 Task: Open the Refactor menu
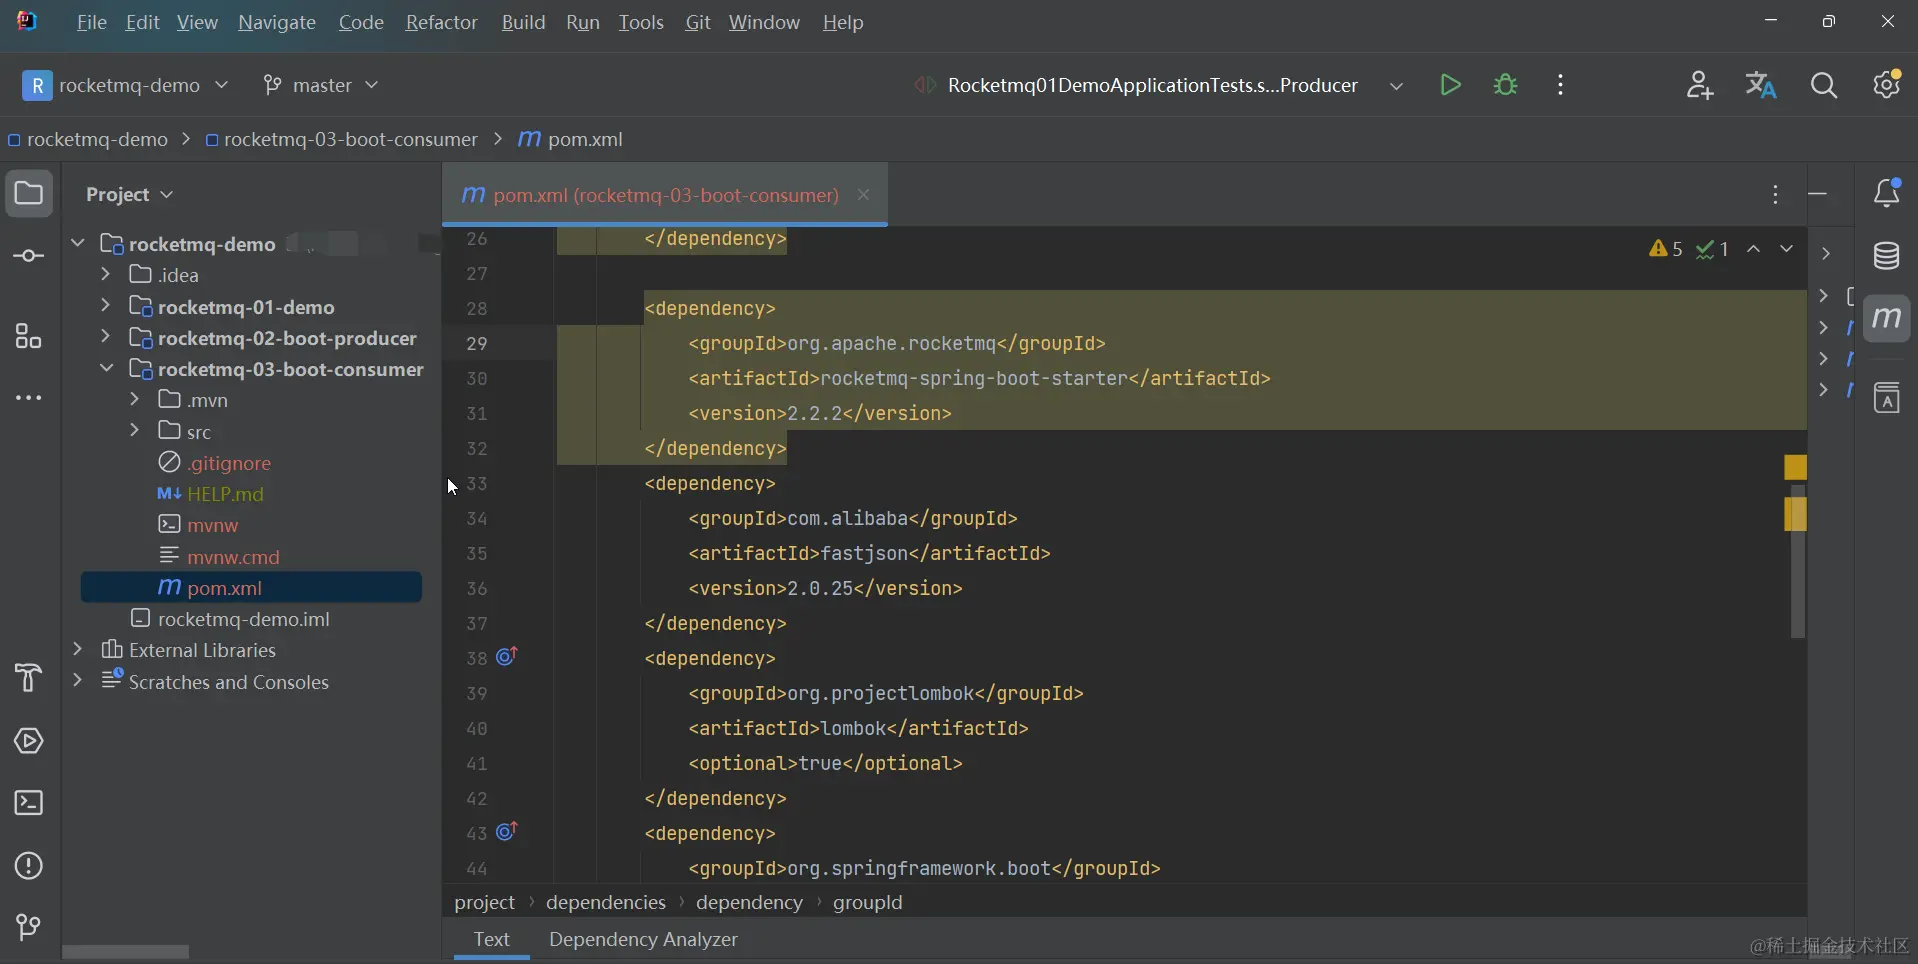(441, 22)
